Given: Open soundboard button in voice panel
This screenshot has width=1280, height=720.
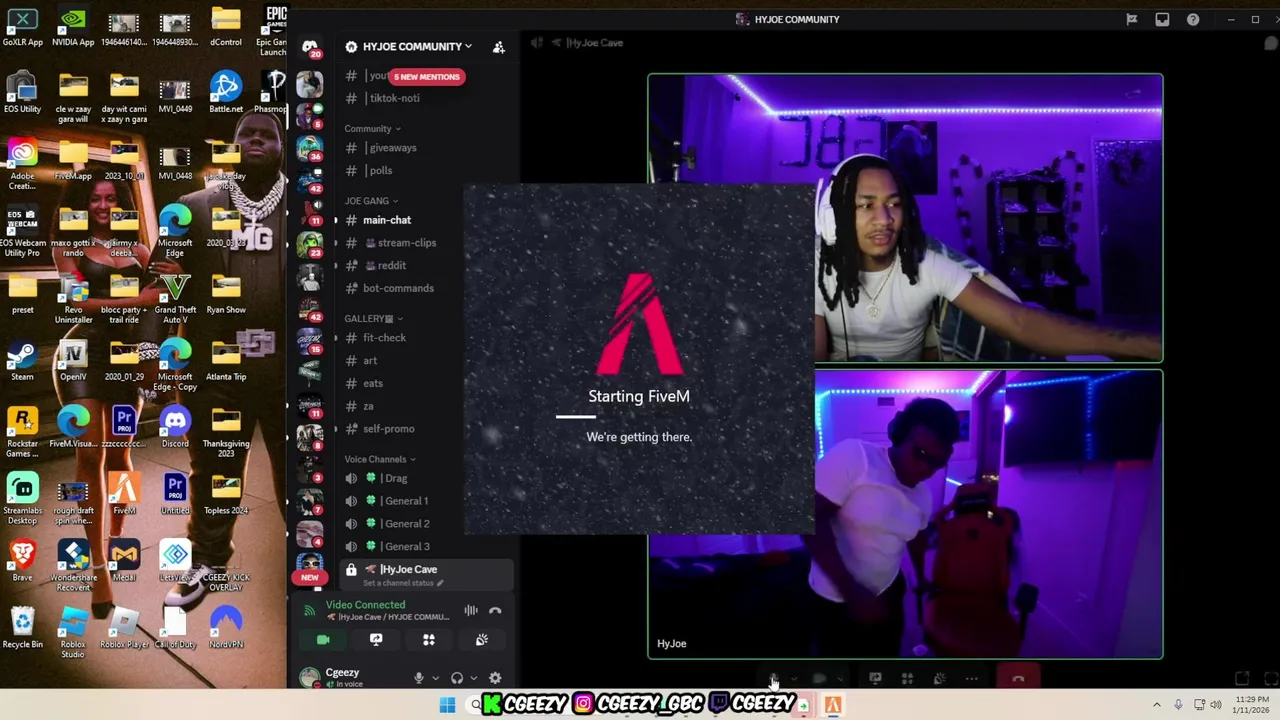Looking at the screenshot, I should click(482, 640).
